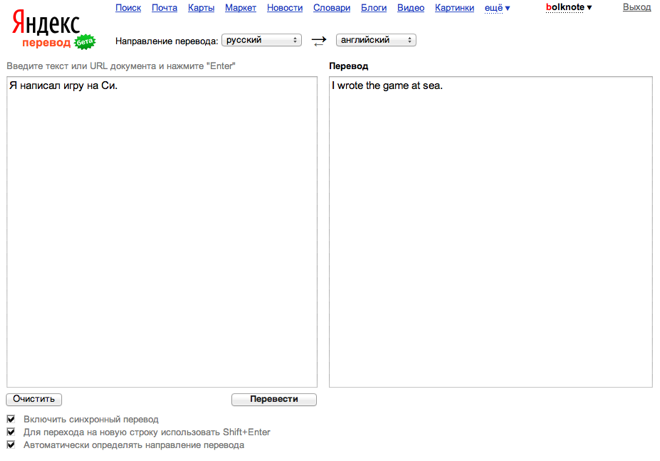Open the английский target language dropdown

(x=376, y=40)
